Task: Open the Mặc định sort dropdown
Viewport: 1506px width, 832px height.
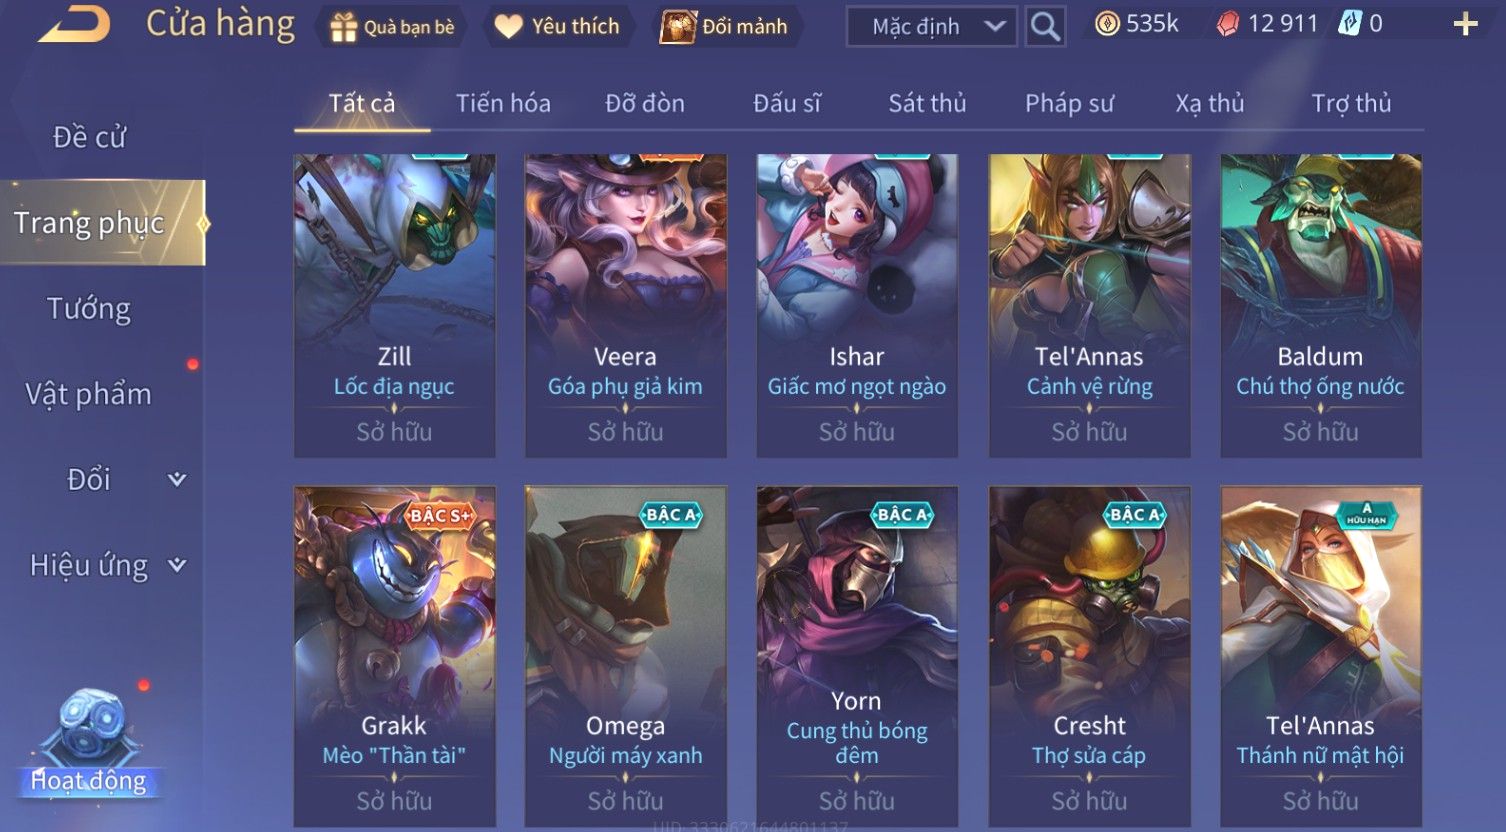Action: 931,27
